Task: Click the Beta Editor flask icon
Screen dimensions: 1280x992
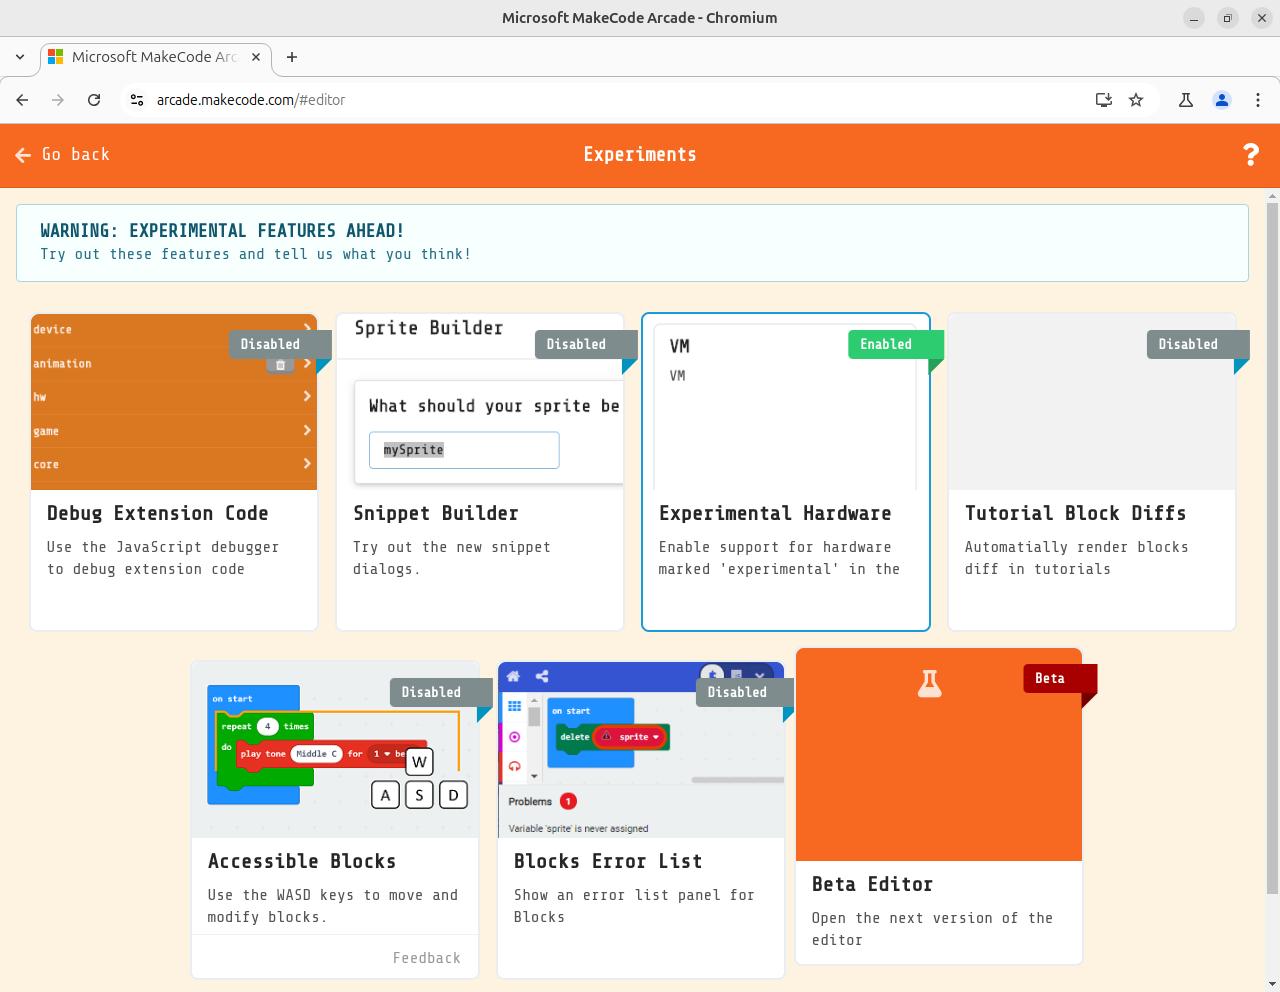Action: pos(930,684)
